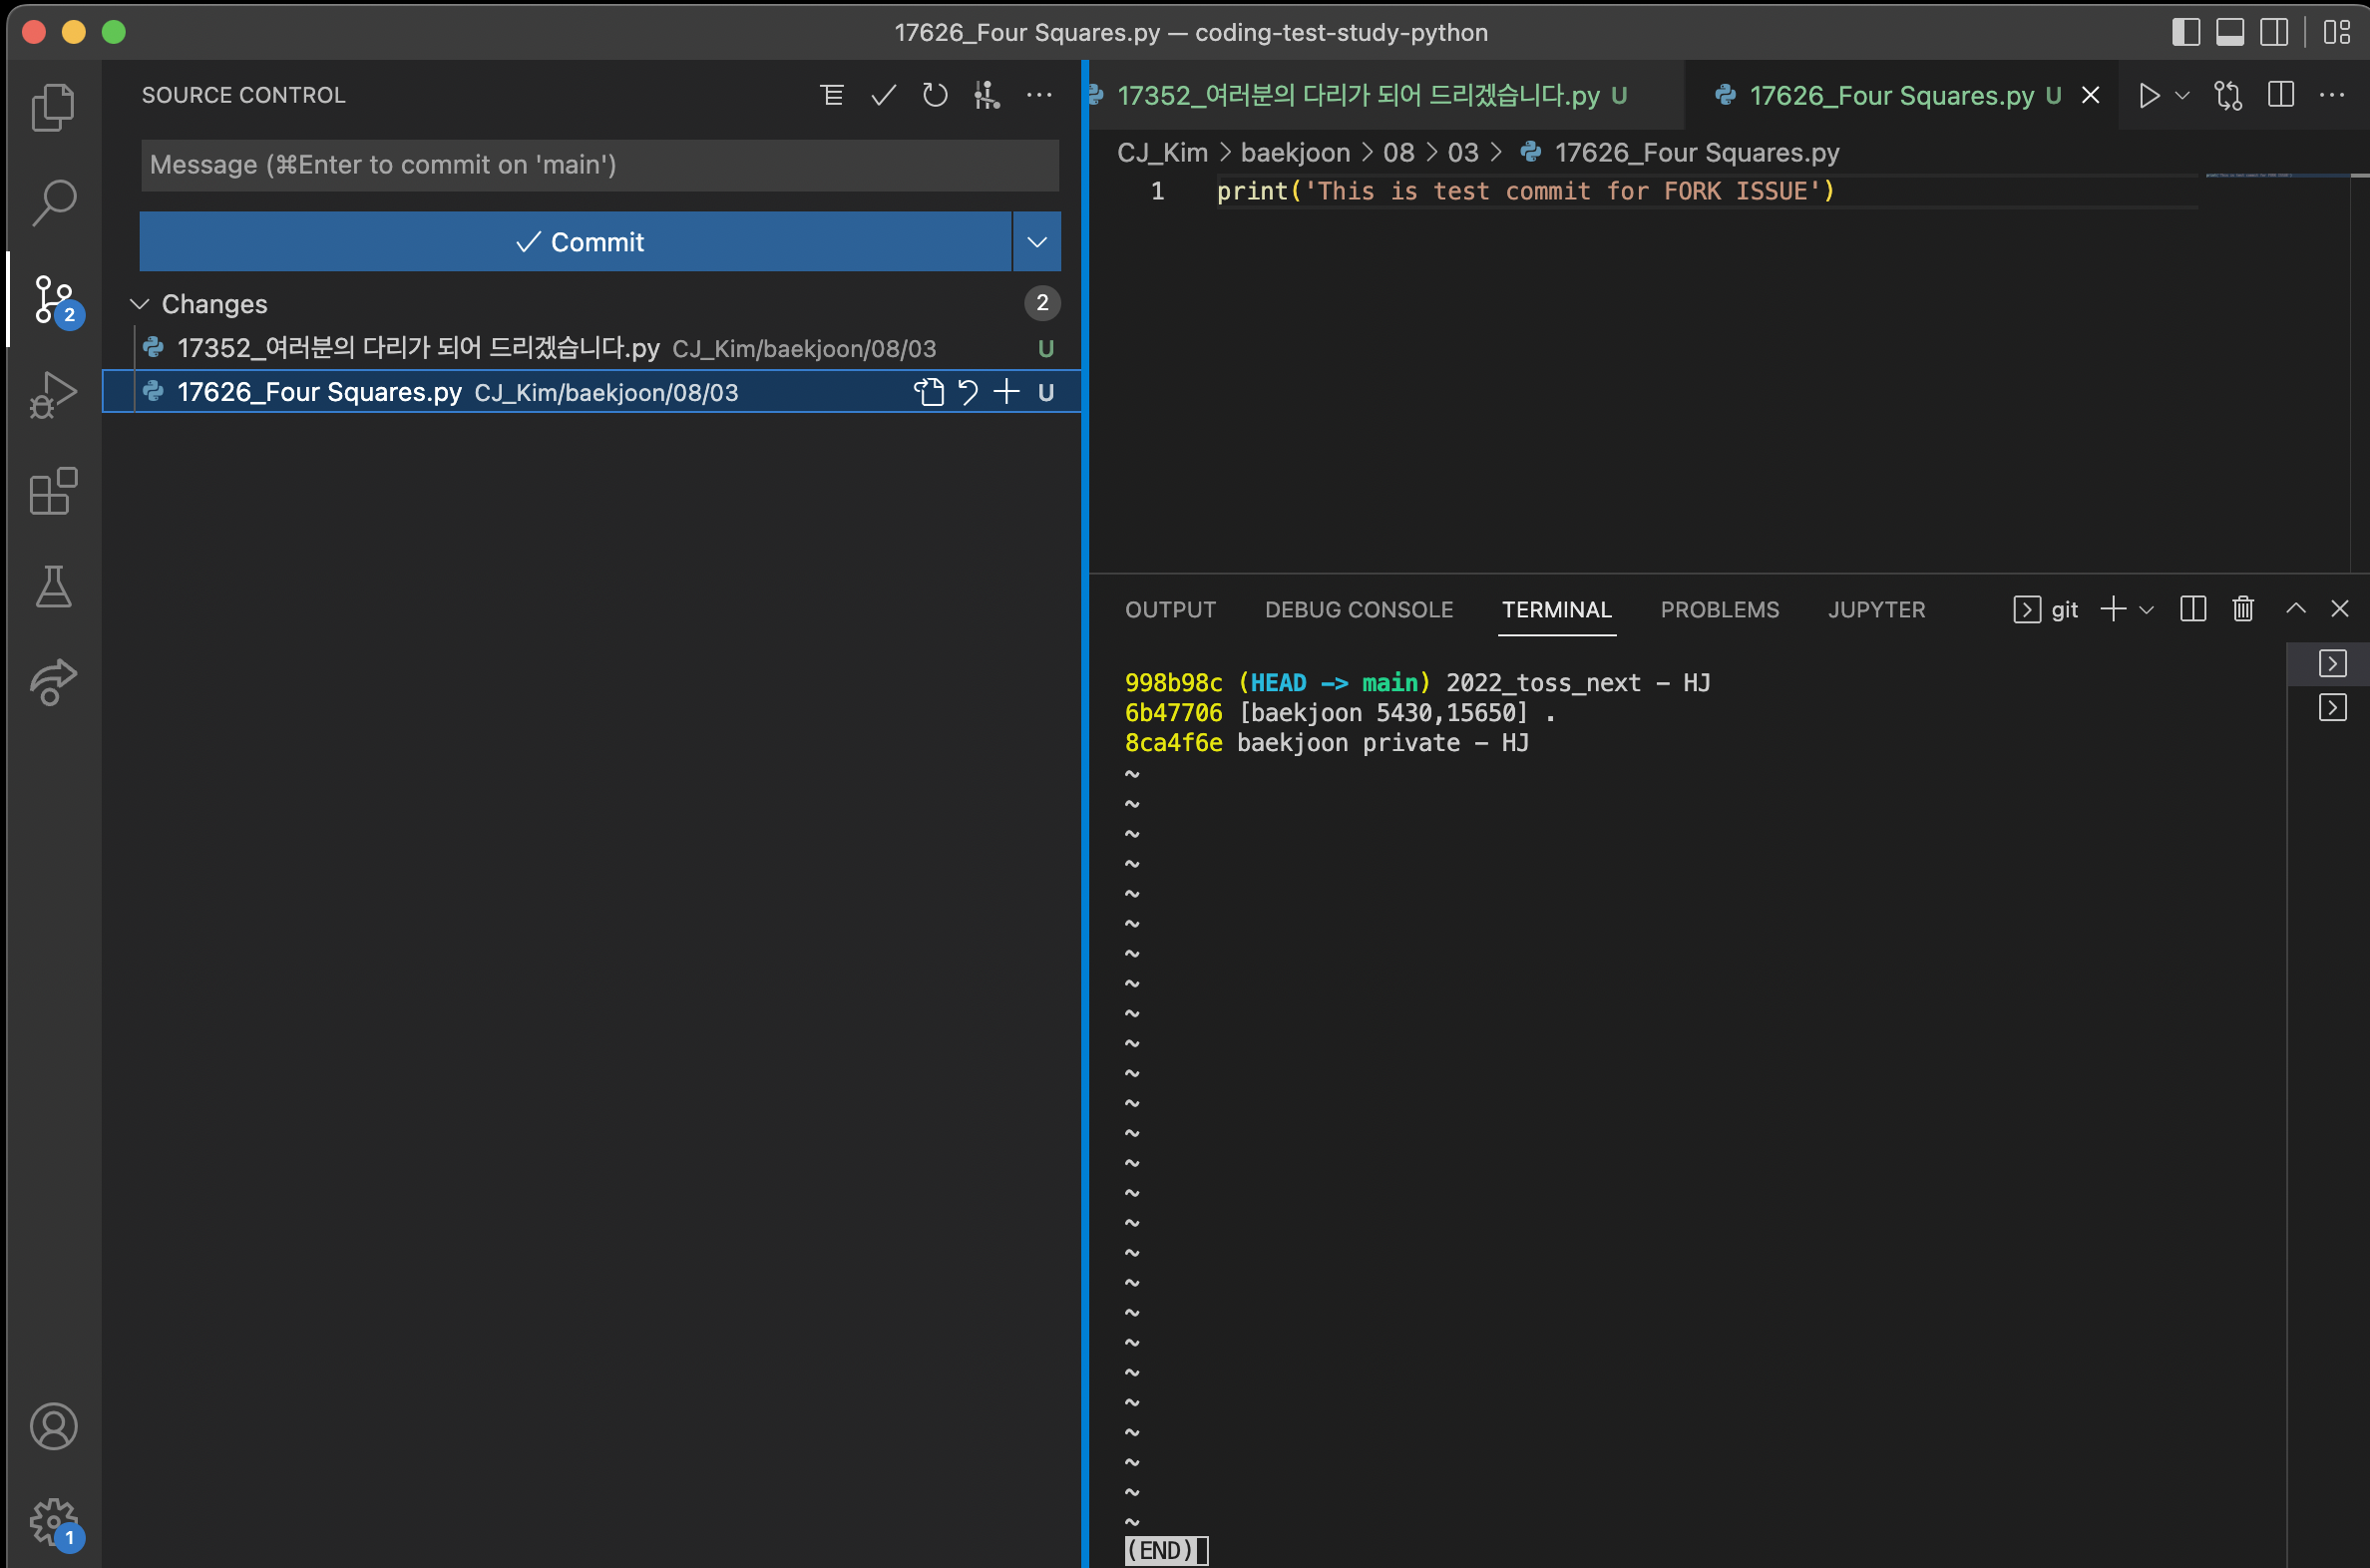Toggle primary sidebar layout icon
This screenshot has height=1568, width=2370.
(x=2185, y=32)
